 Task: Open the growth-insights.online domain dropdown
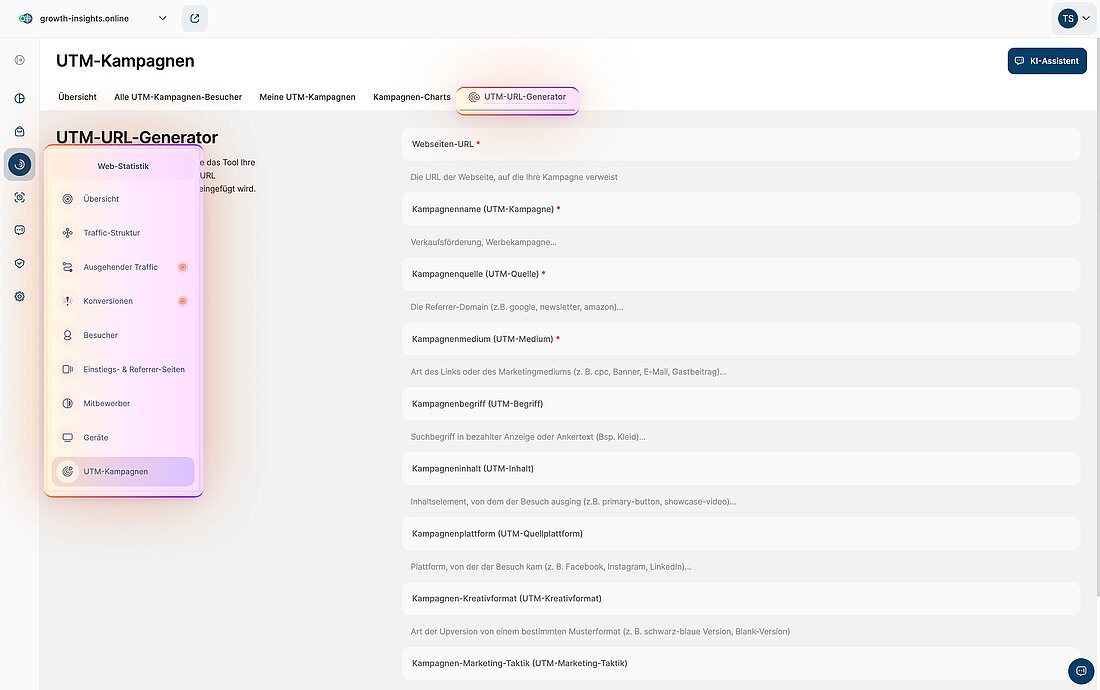(x=95, y=18)
